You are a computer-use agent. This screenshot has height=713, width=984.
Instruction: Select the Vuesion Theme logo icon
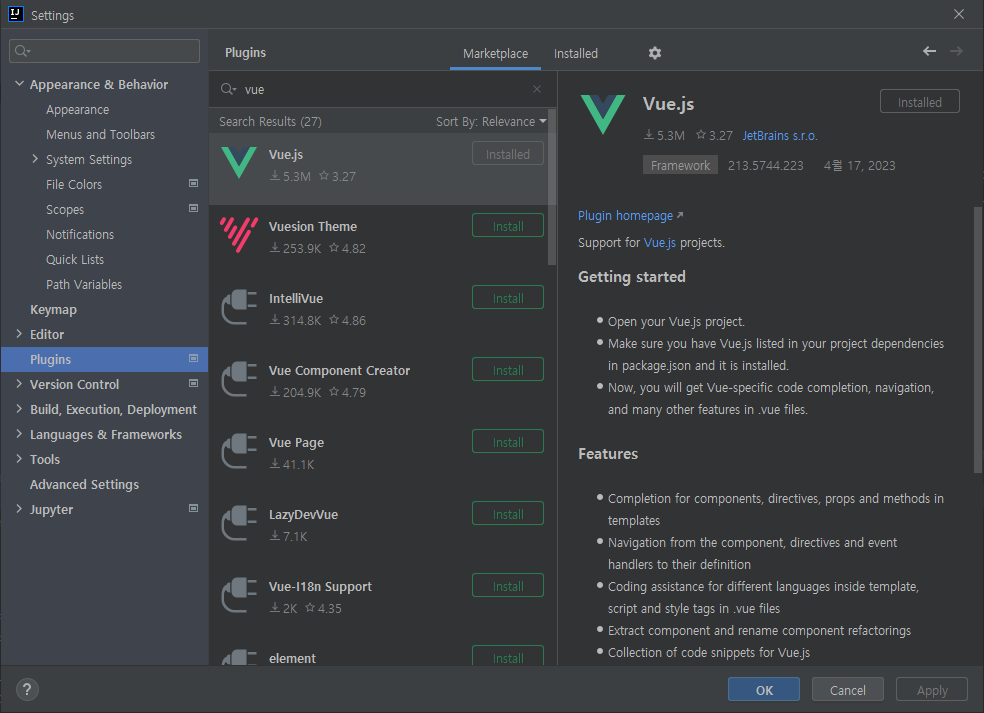(239, 235)
